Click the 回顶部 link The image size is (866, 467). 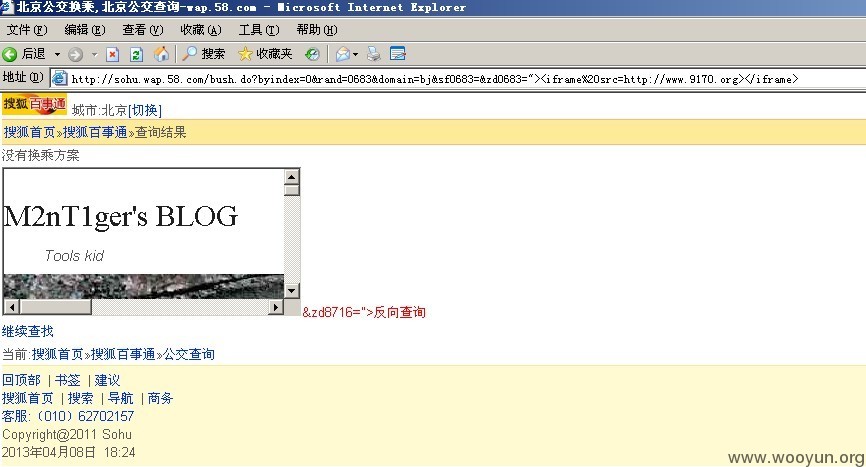(21, 380)
